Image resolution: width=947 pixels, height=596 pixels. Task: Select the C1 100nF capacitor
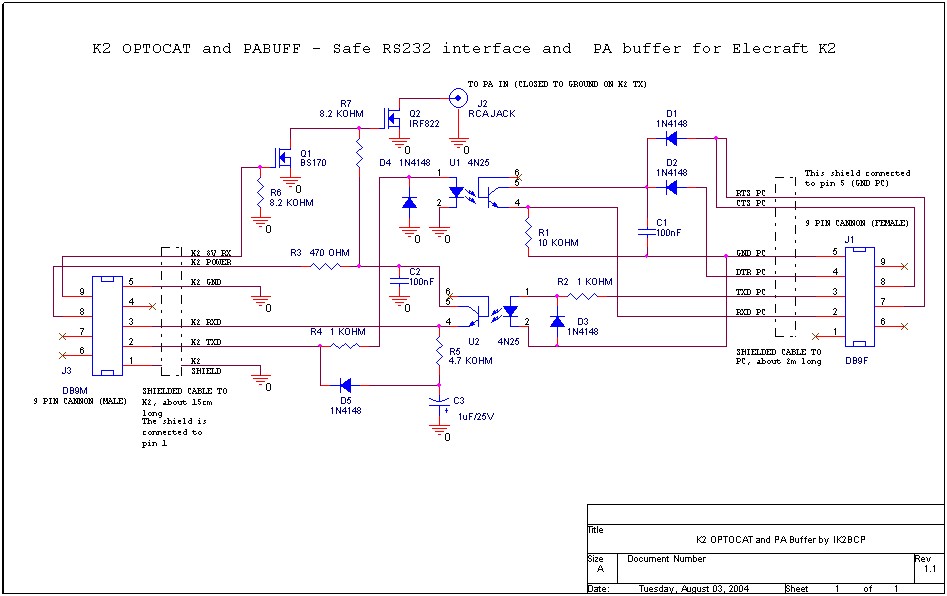pos(646,232)
